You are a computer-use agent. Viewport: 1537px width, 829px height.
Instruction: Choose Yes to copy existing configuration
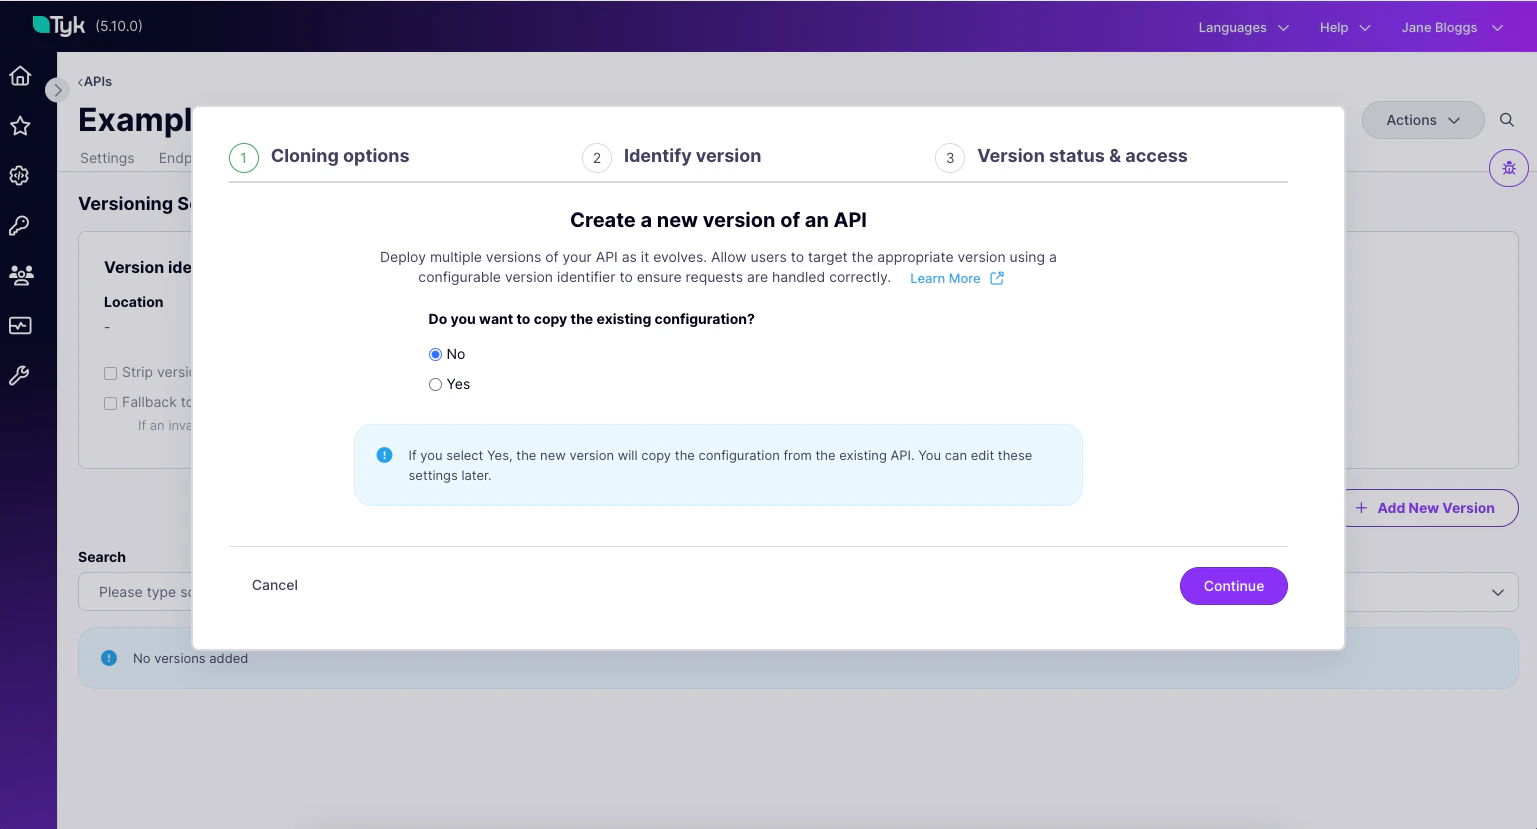[435, 384]
